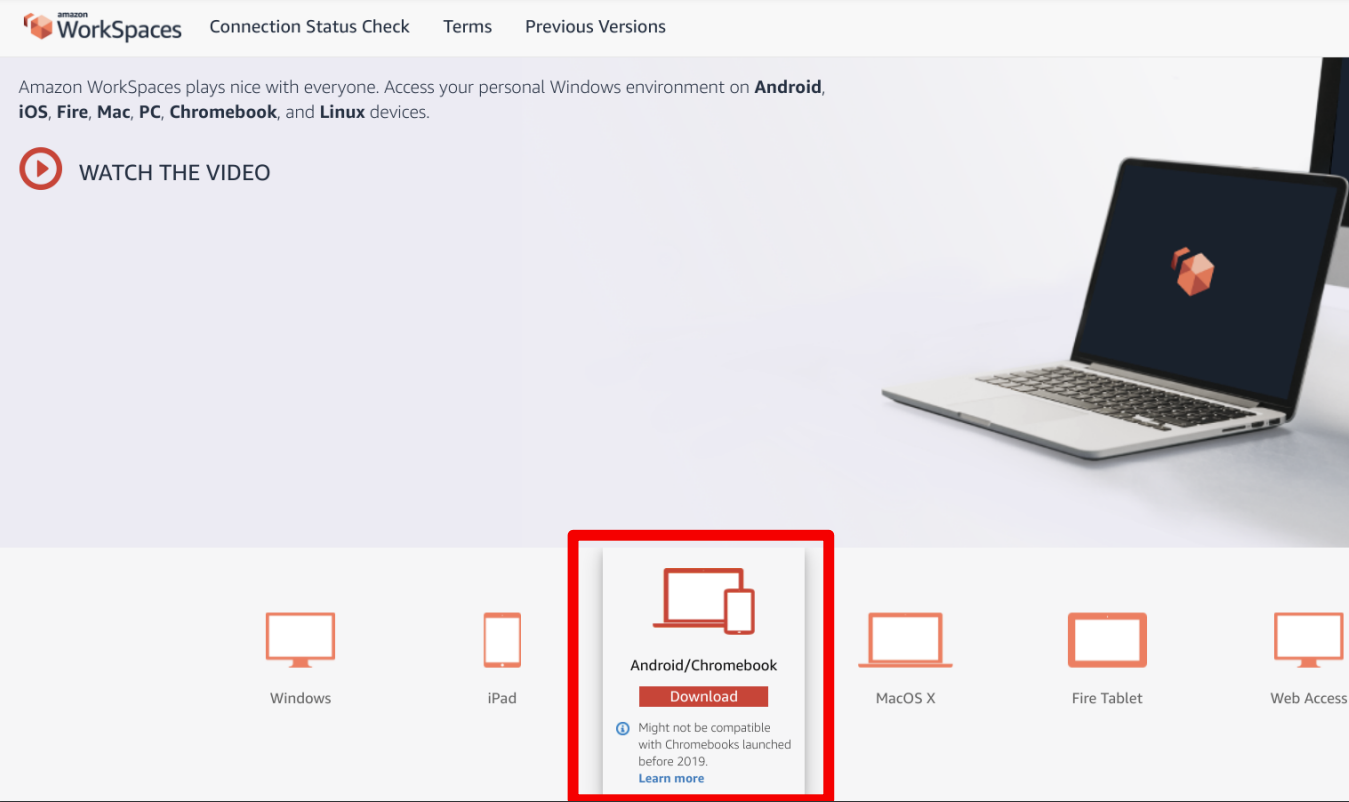Screen dimensions: 1349x802
Task: Open the Connection Status Check page
Action: [309, 27]
